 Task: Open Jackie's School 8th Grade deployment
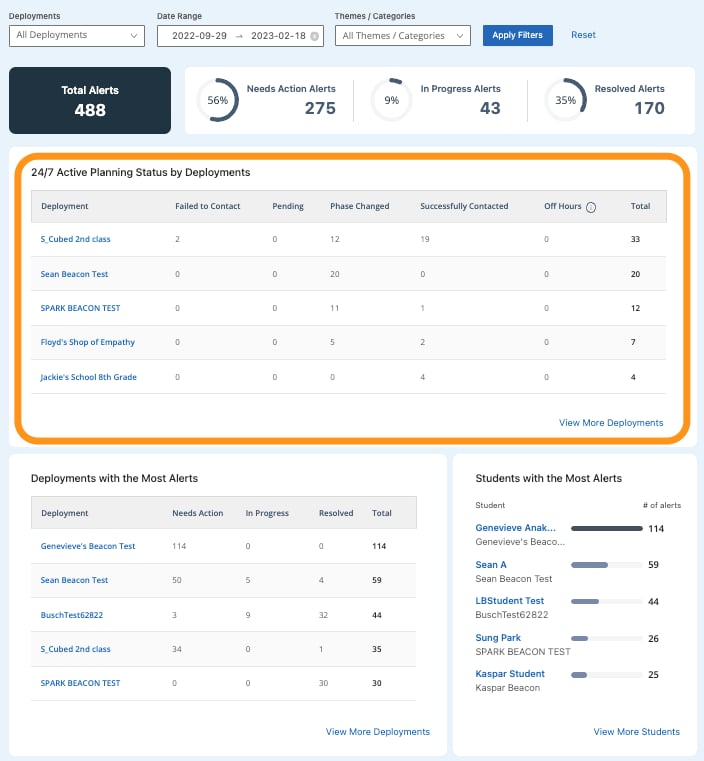88,377
